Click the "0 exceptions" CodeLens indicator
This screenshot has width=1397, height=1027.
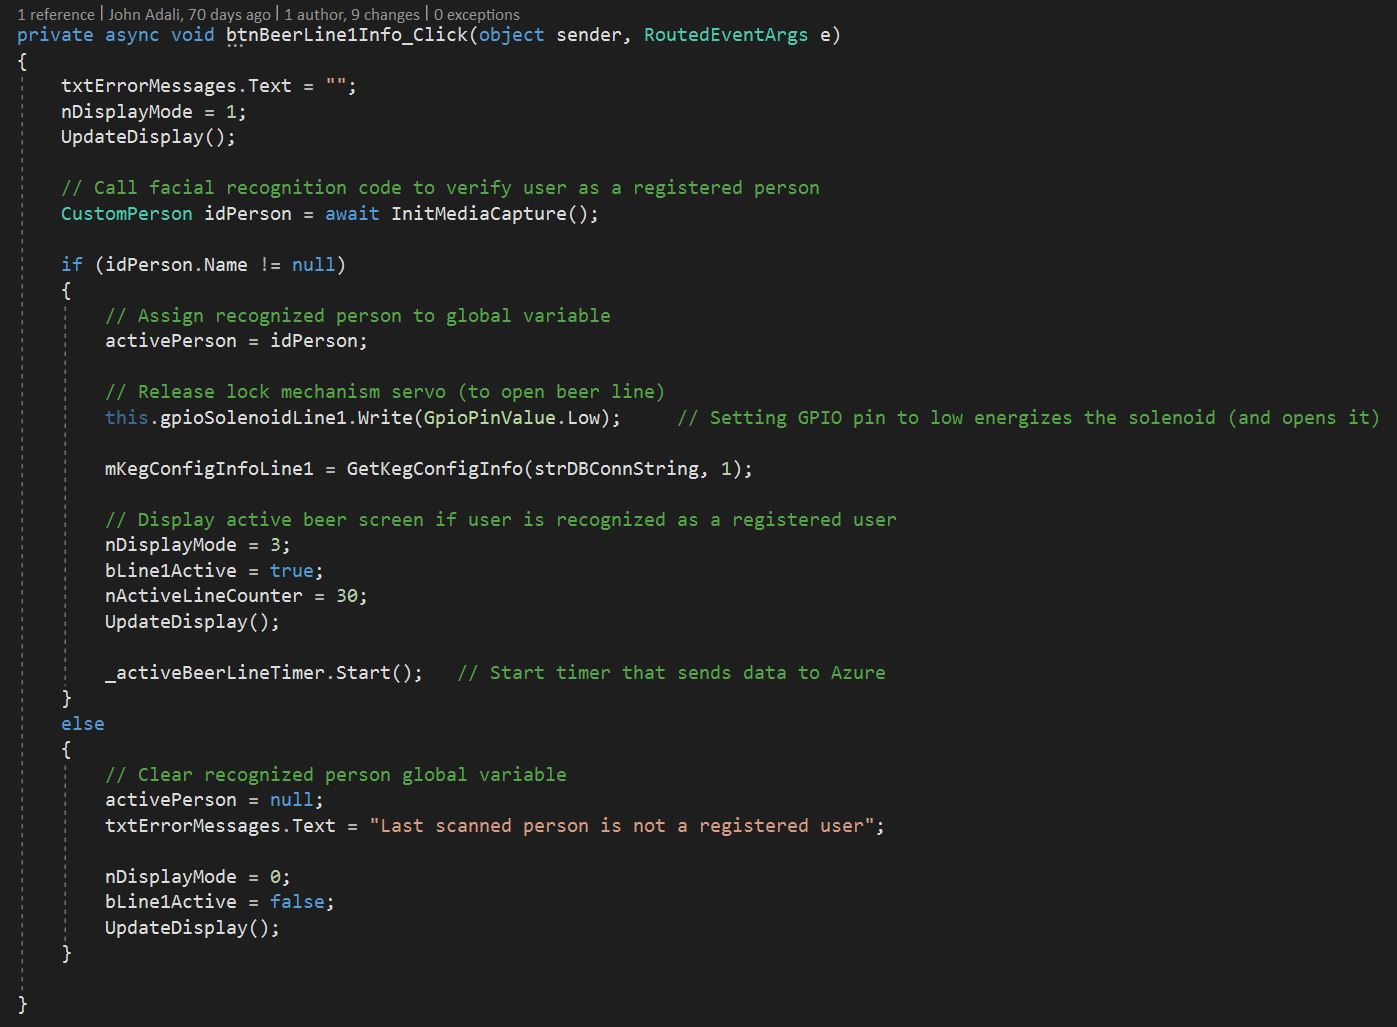tap(477, 14)
